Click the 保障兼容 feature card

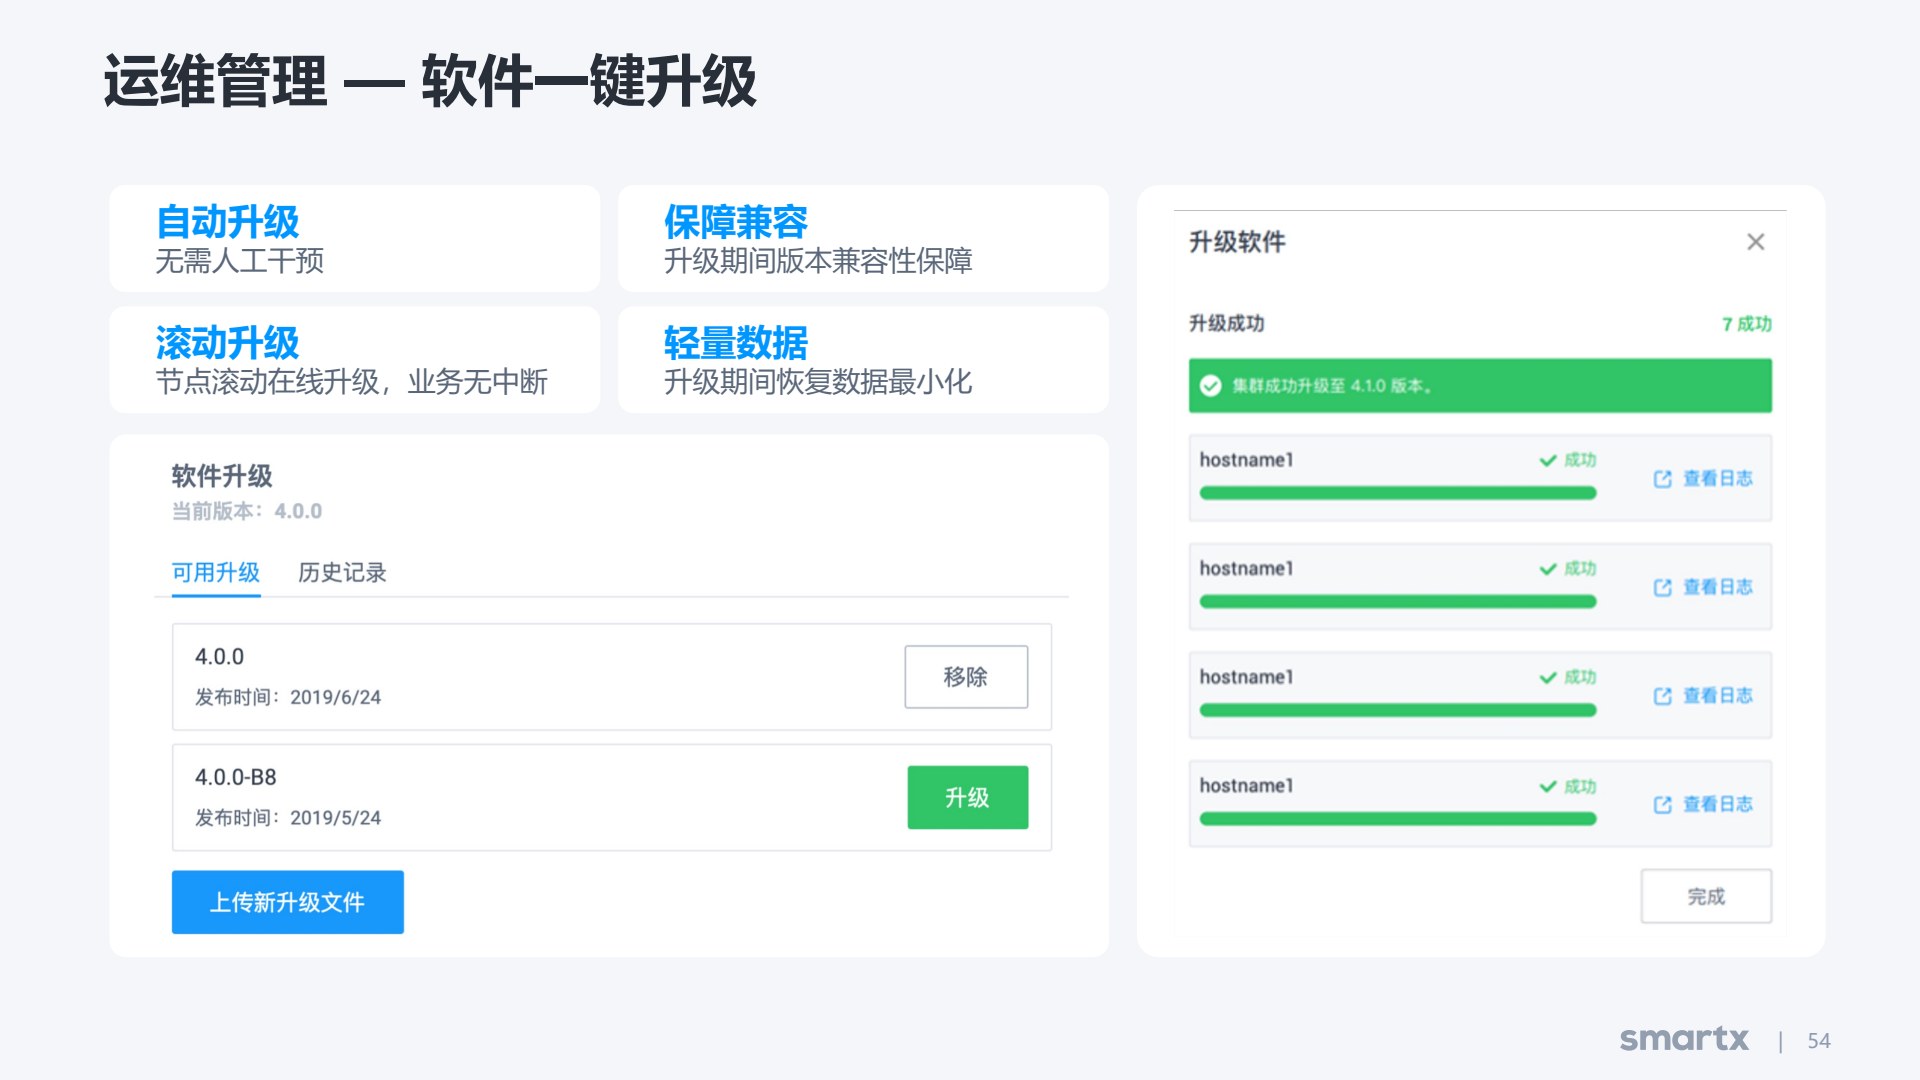click(x=863, y=239)
